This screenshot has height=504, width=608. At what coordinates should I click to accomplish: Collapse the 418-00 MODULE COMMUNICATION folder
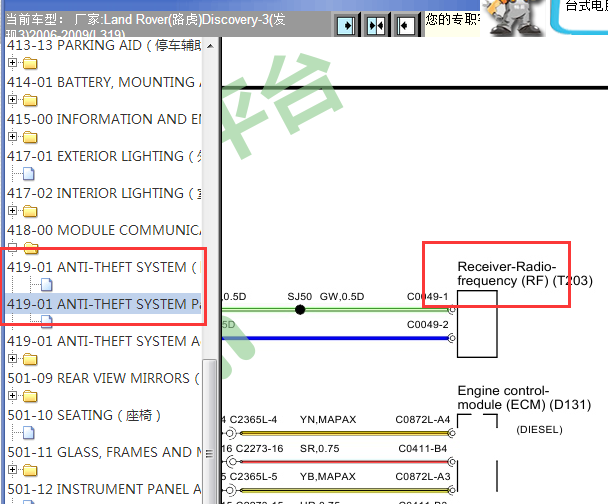coord(12,247)
